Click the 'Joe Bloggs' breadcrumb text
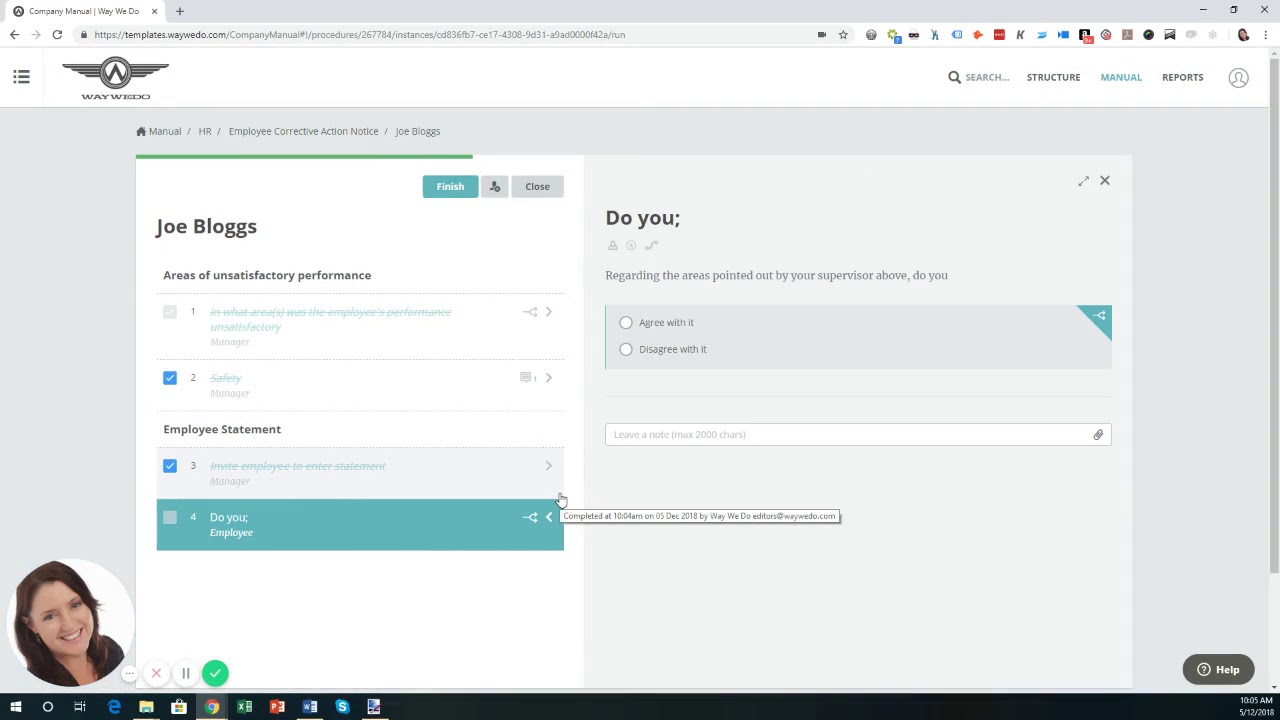Viewport: 1280px width, 720px height. pyautogui.click(x=417, y=131)
